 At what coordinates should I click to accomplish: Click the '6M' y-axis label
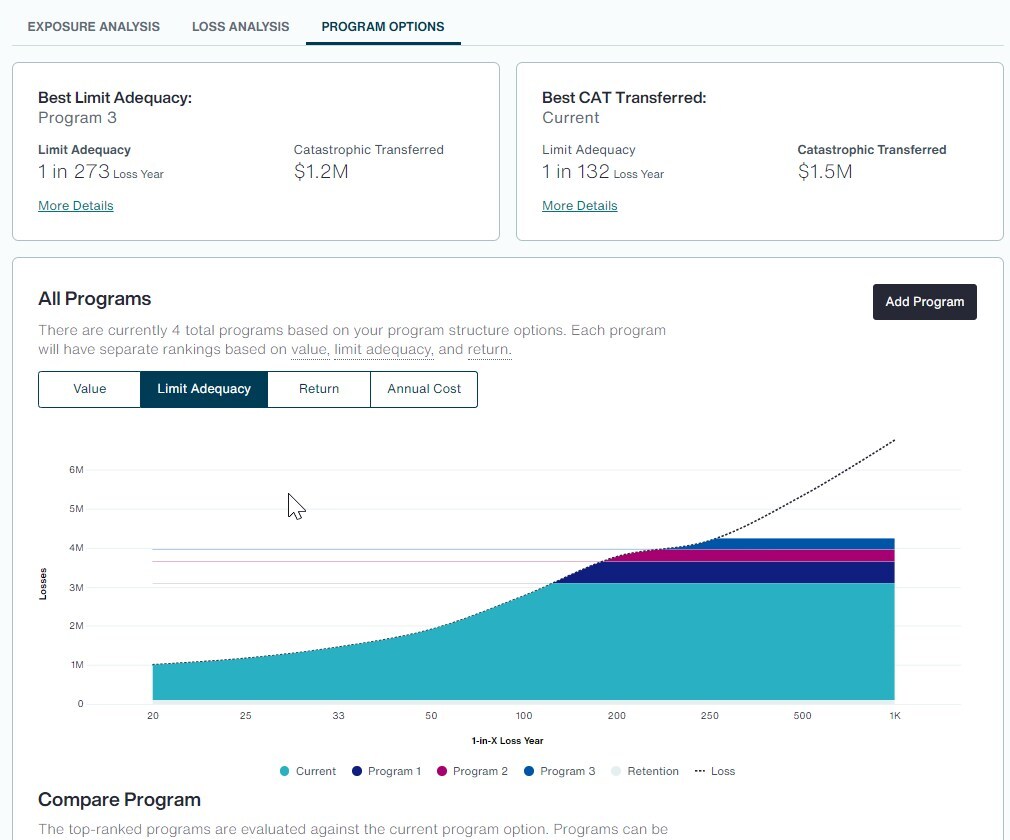click(x=76, y=470)
